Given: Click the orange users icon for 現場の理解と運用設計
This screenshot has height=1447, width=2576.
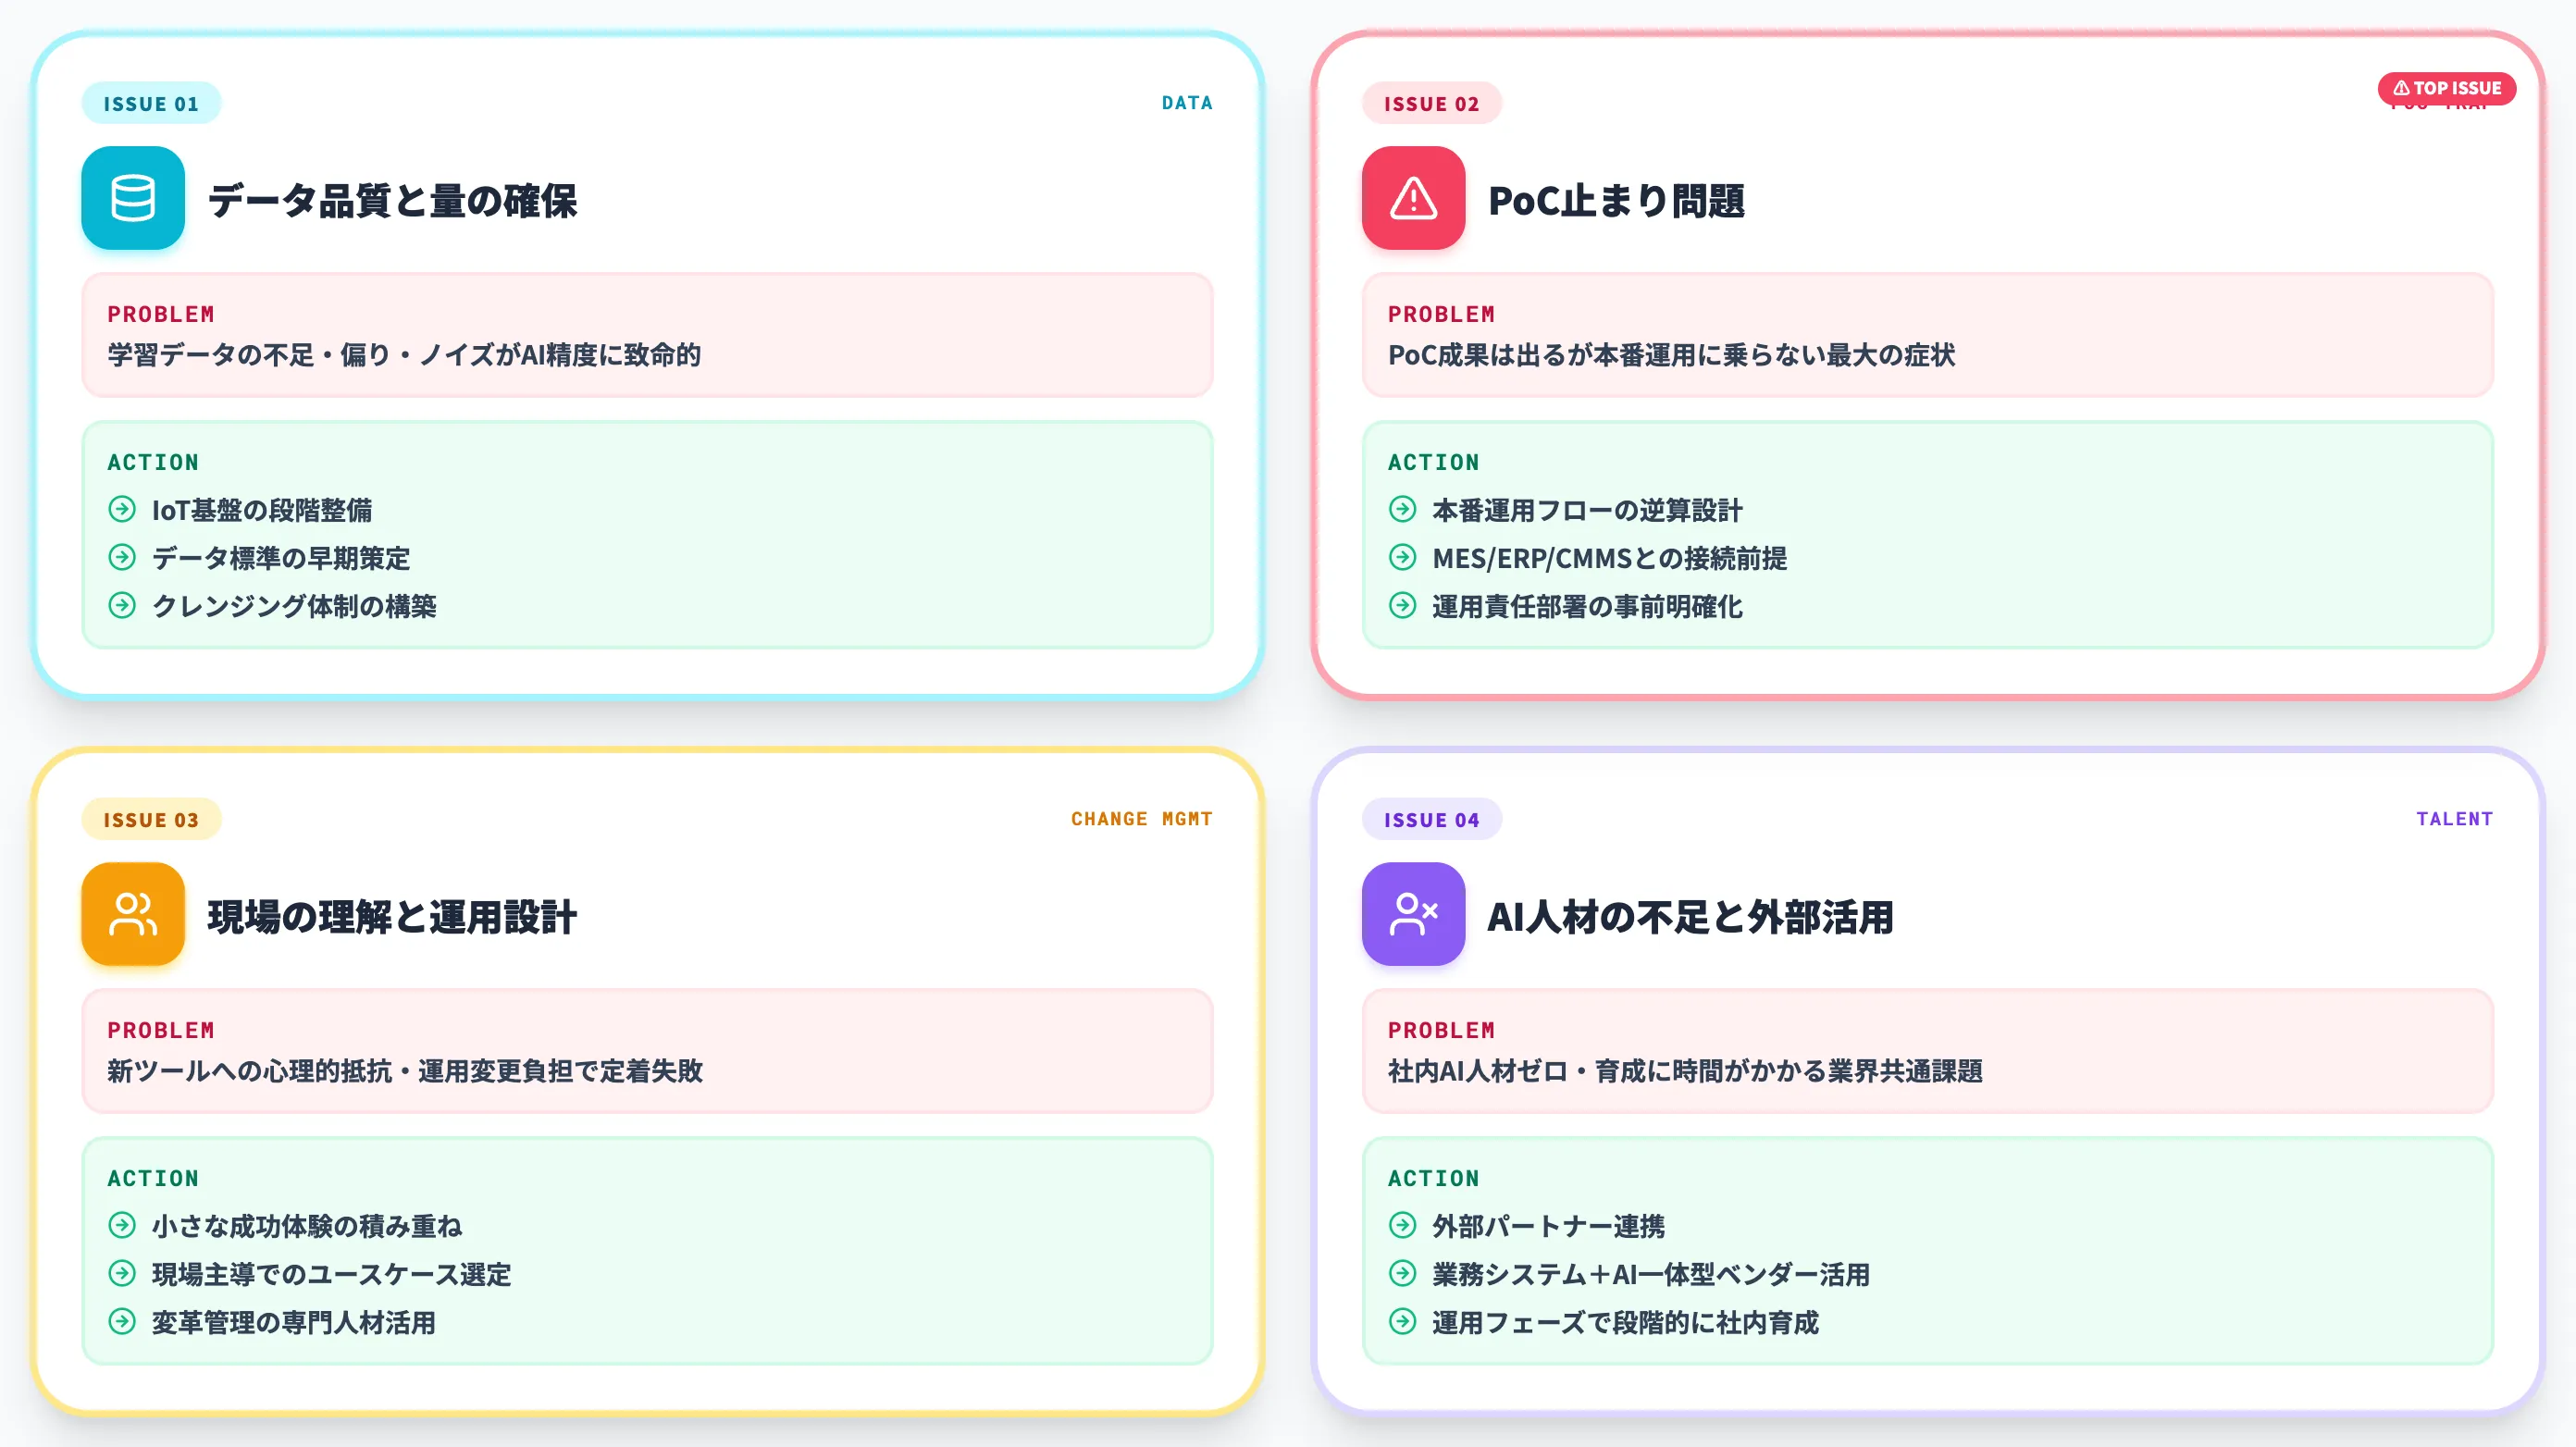Looking at the screenshot, I should (133, 914).
